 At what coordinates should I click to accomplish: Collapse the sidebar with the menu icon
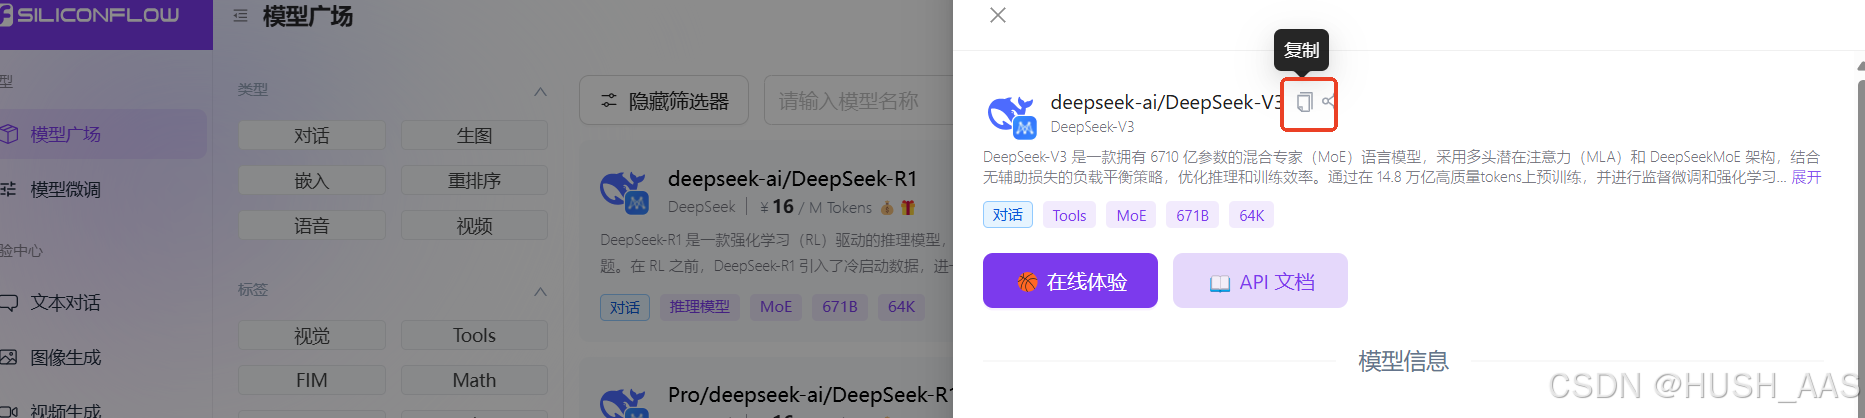pyautogui.click(x=240, y=16)
